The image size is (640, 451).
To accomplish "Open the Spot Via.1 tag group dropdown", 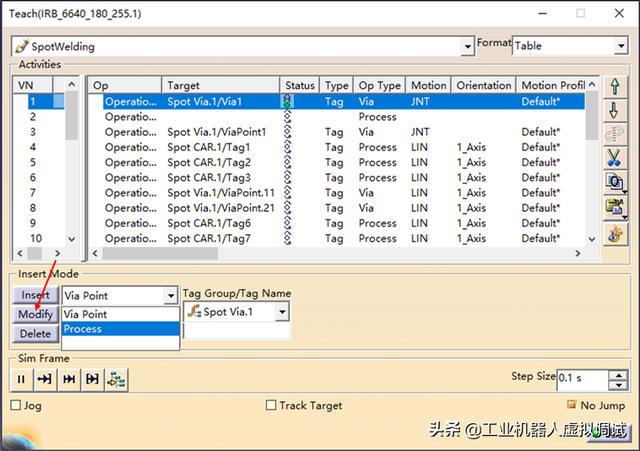I will (x=282, y=312).
